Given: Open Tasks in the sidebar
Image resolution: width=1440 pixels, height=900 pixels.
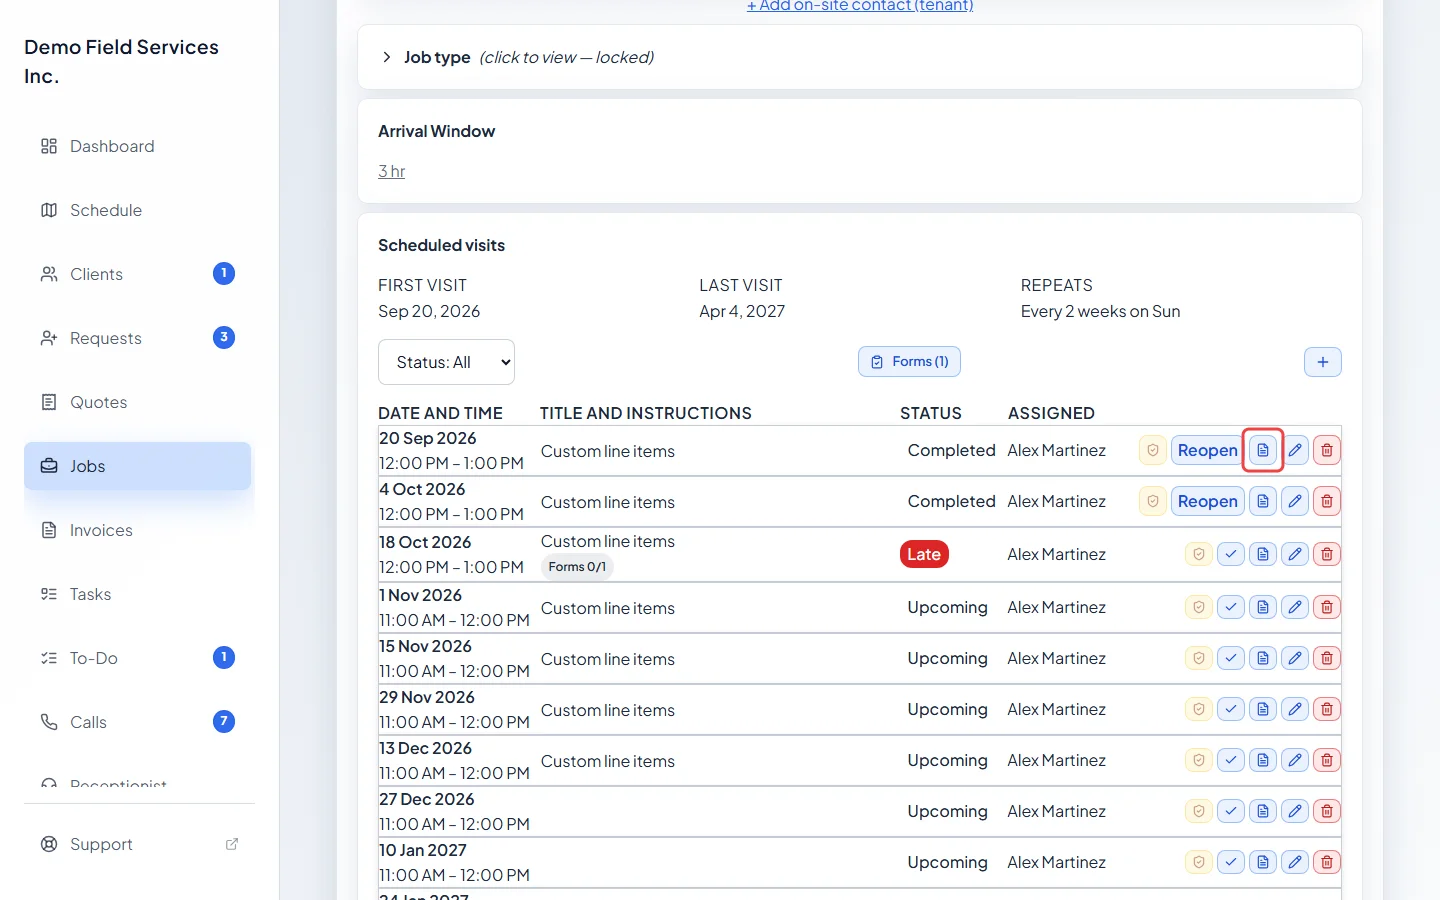Looking at the screenshot, I should 138,594.
